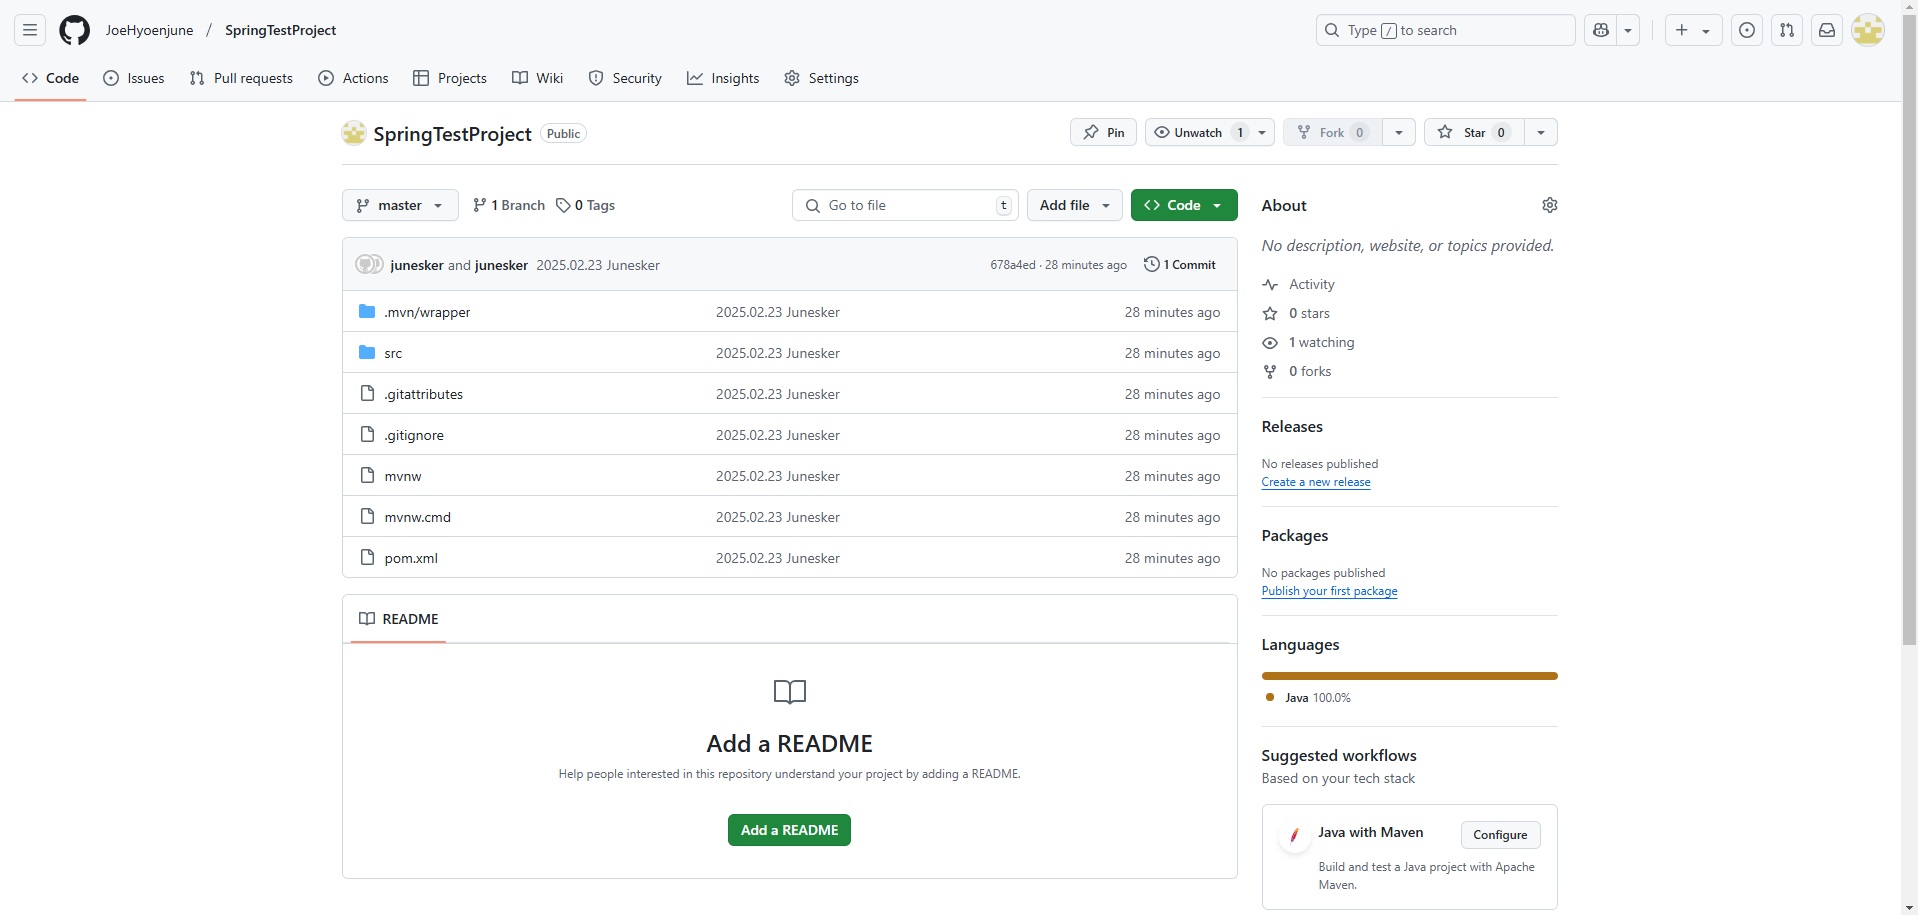This screenshot has width=1918, height=915.
Task: Click the book icon above Add a README
Action: pos(790,691)
